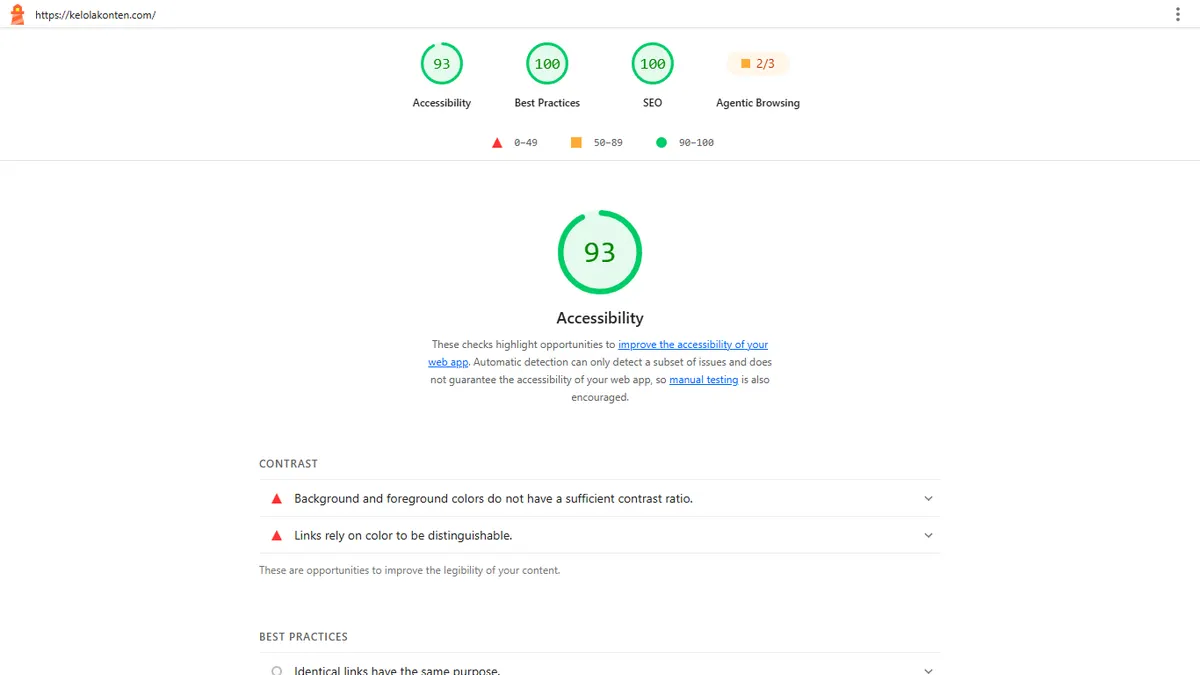The width and height of the screenshot is (1200, 675).
Task: Open the three-dot tools menu
Action: (x=1178, y=15)
